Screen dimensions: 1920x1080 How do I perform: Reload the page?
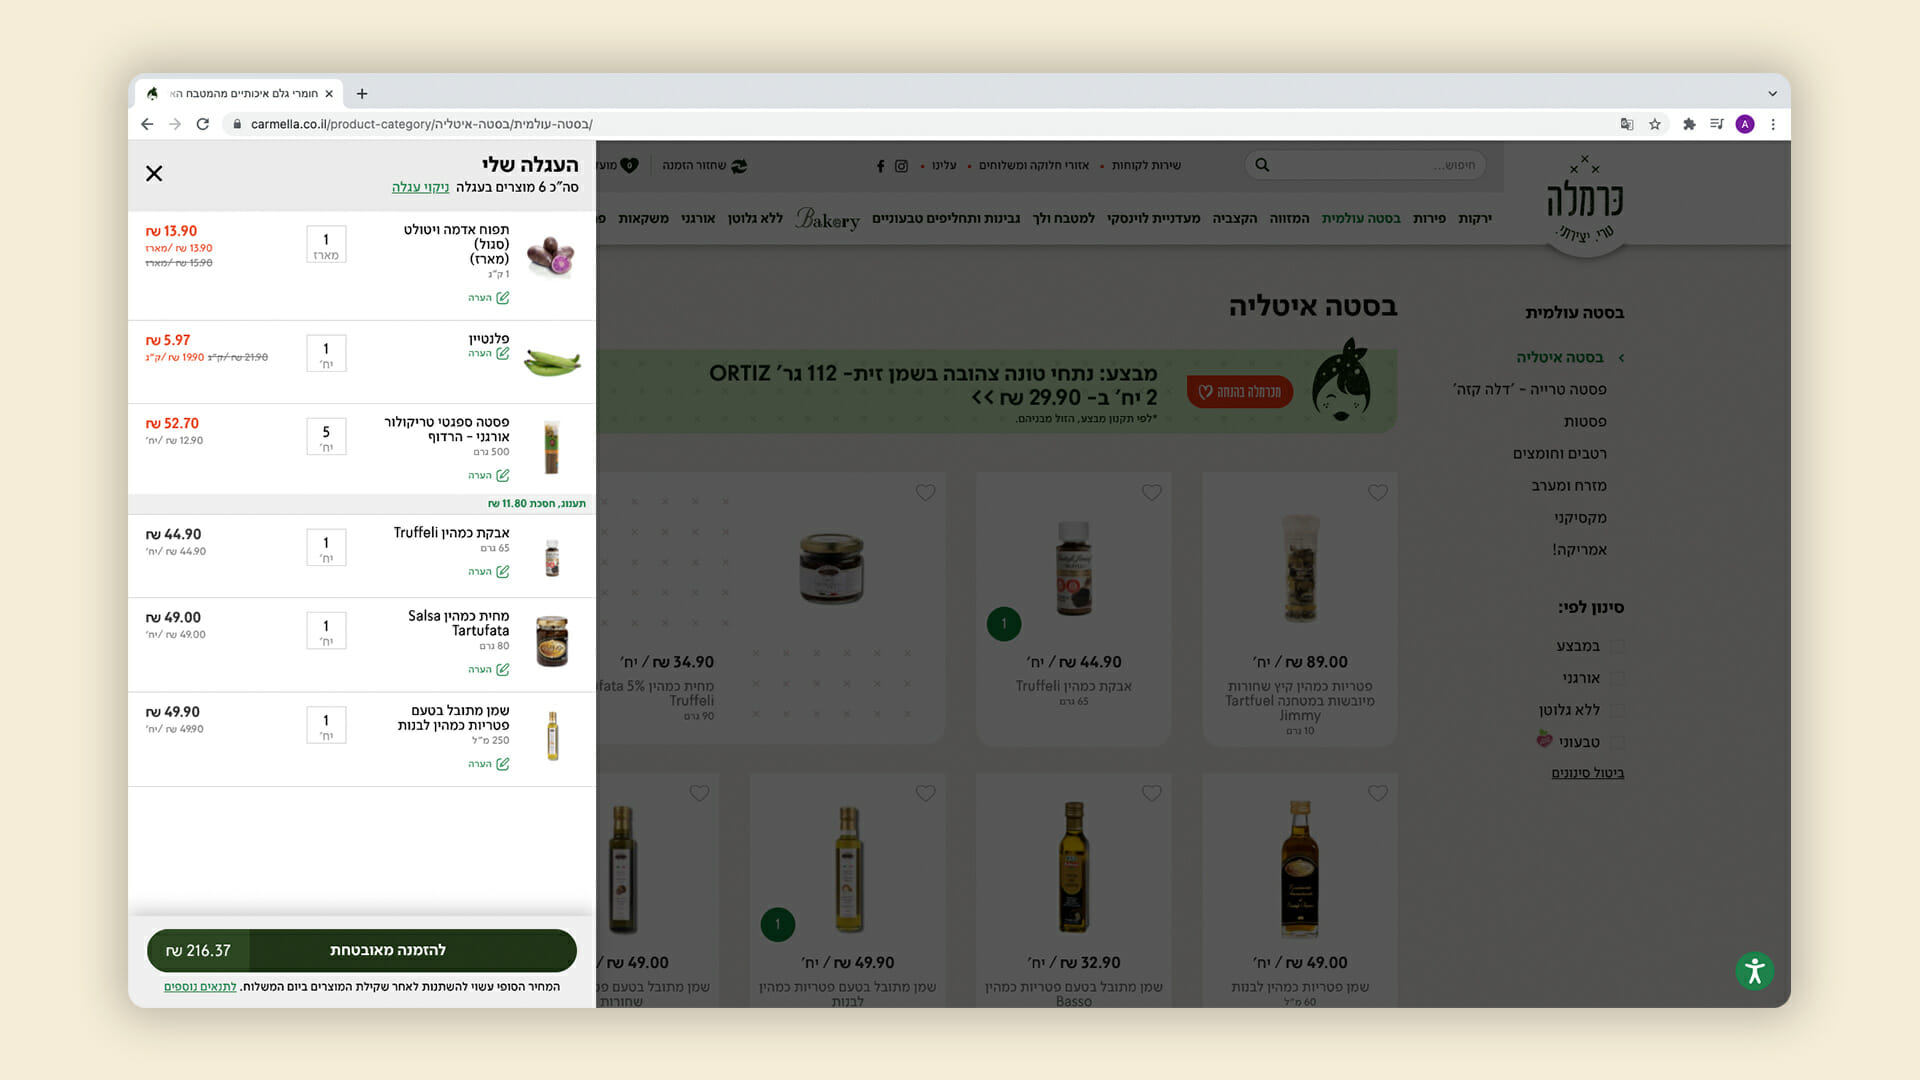pos(203,124)
